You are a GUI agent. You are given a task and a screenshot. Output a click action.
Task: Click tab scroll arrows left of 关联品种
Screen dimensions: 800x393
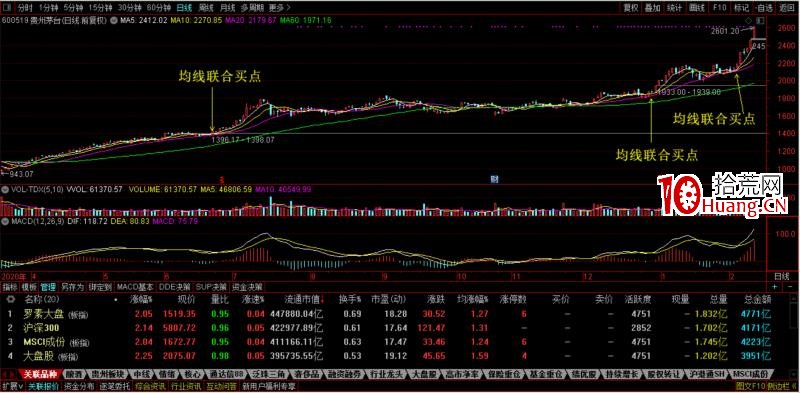[9, 375]
